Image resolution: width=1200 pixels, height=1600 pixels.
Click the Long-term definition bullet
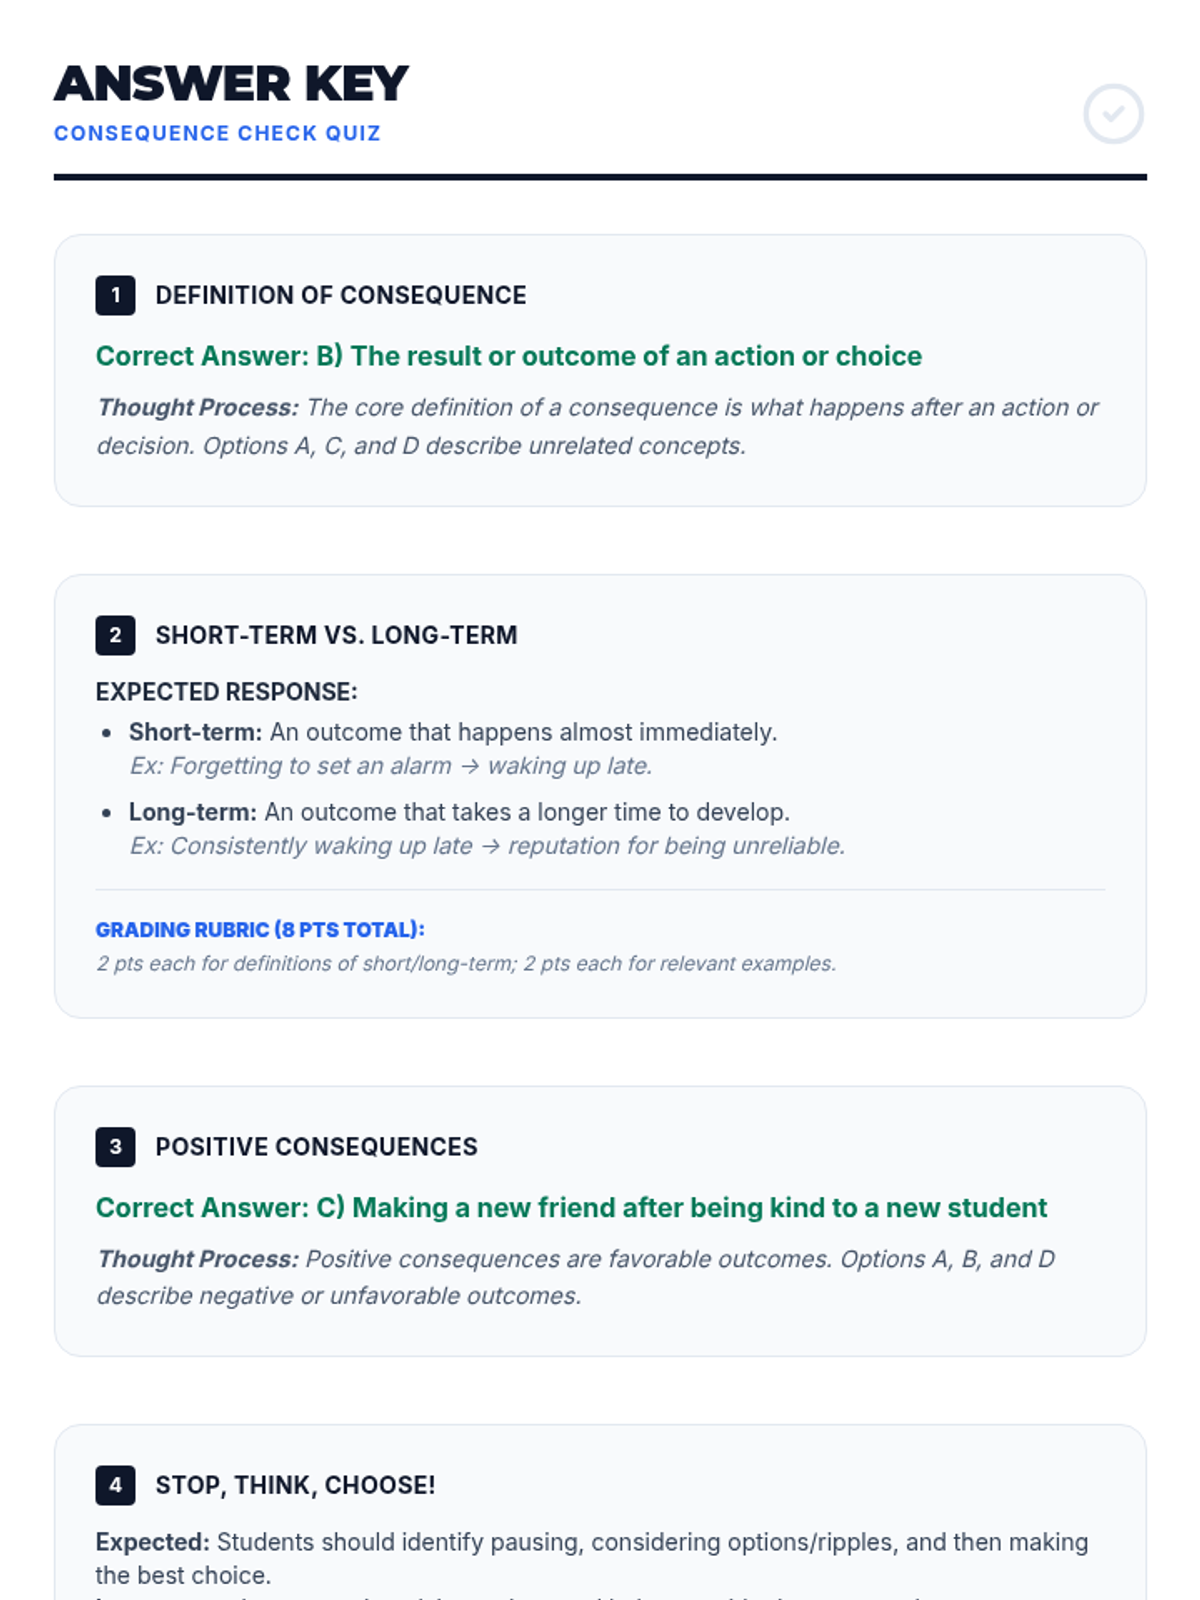tap(459, 813)
